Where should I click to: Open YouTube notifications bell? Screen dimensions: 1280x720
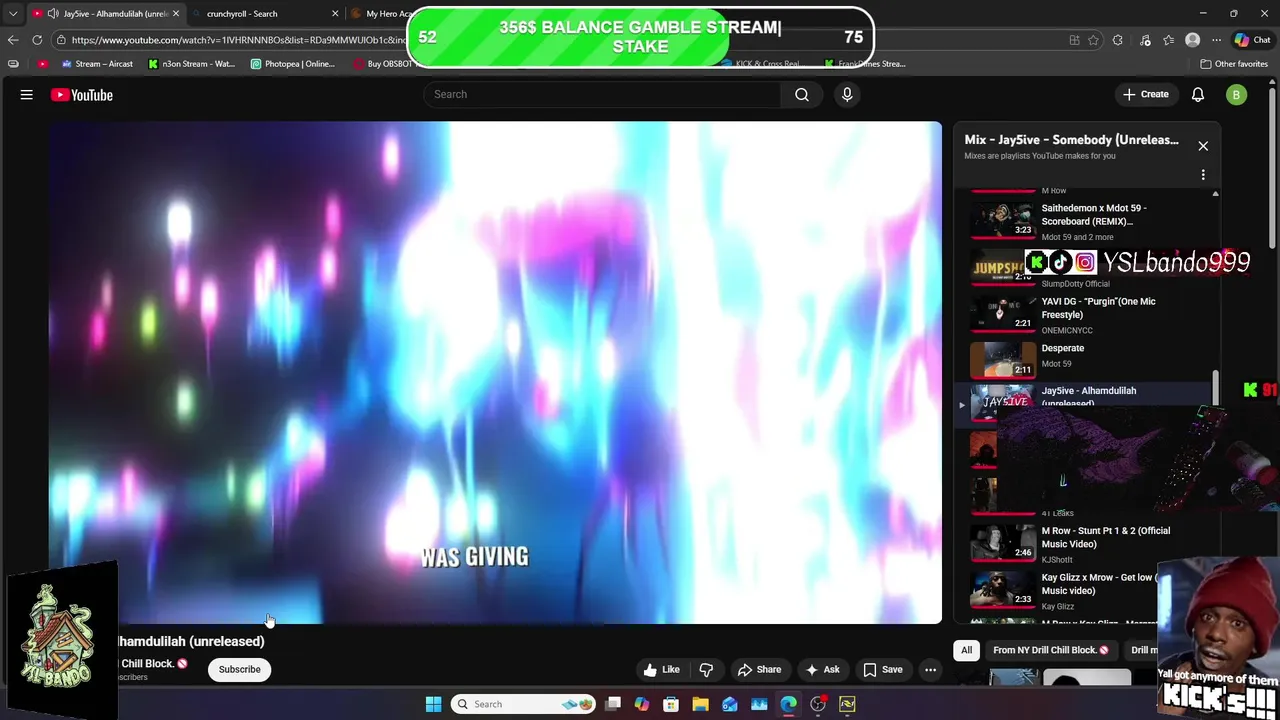tap(1198, 95)
